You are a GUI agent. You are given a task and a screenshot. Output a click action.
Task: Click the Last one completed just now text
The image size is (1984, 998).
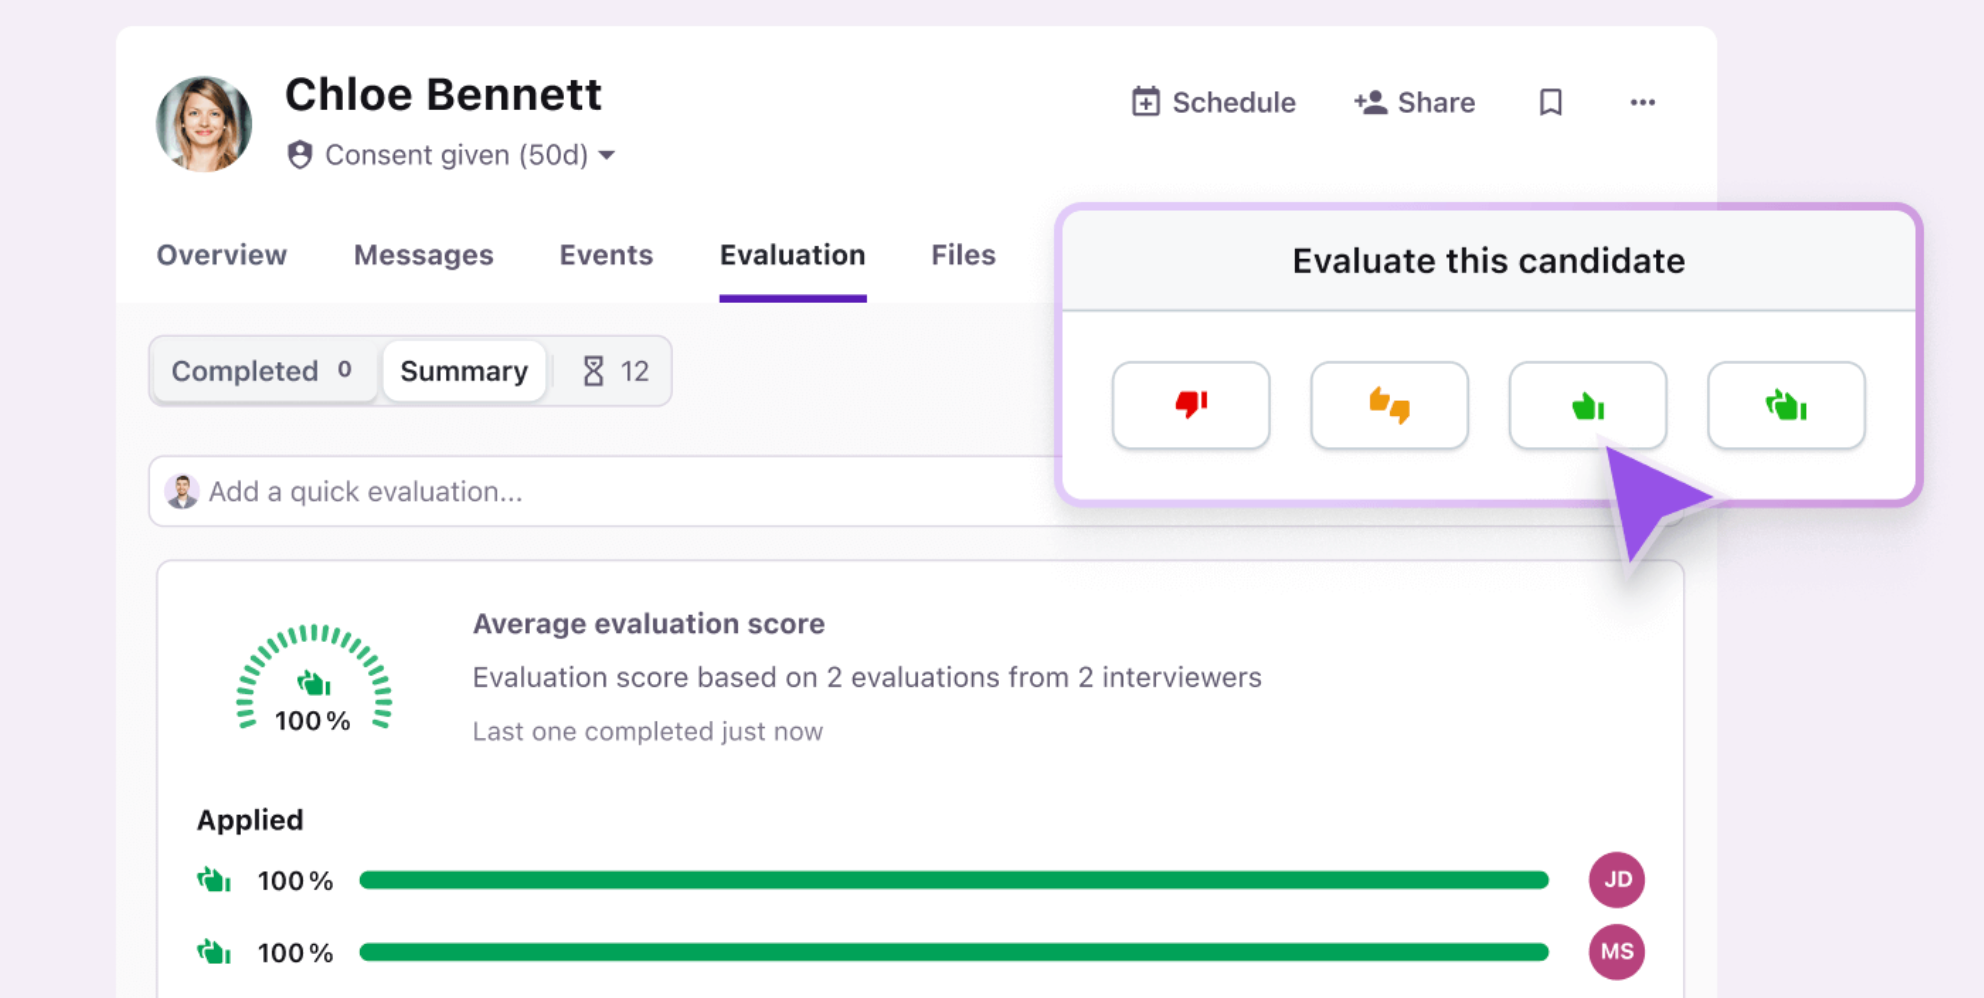[647, 732]
